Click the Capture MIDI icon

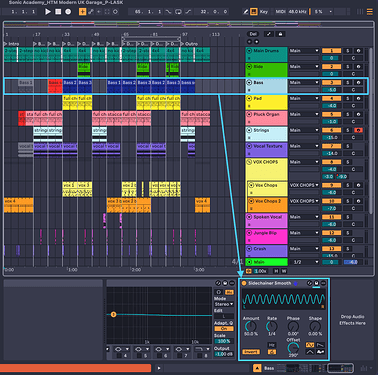pyautogui.click(x=107, y=12)
